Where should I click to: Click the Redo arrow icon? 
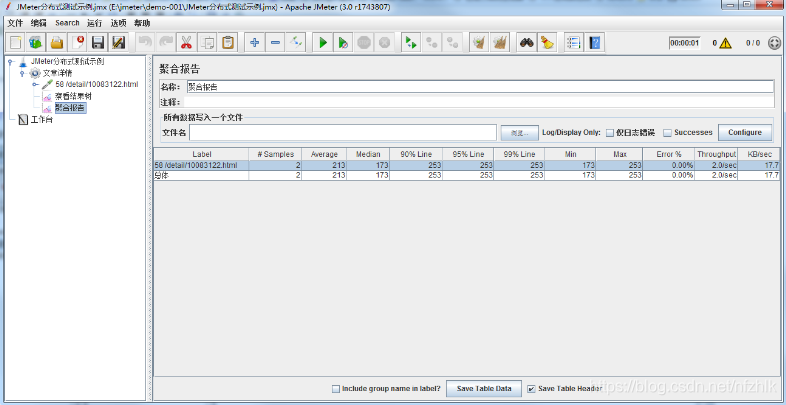point(166,43)
